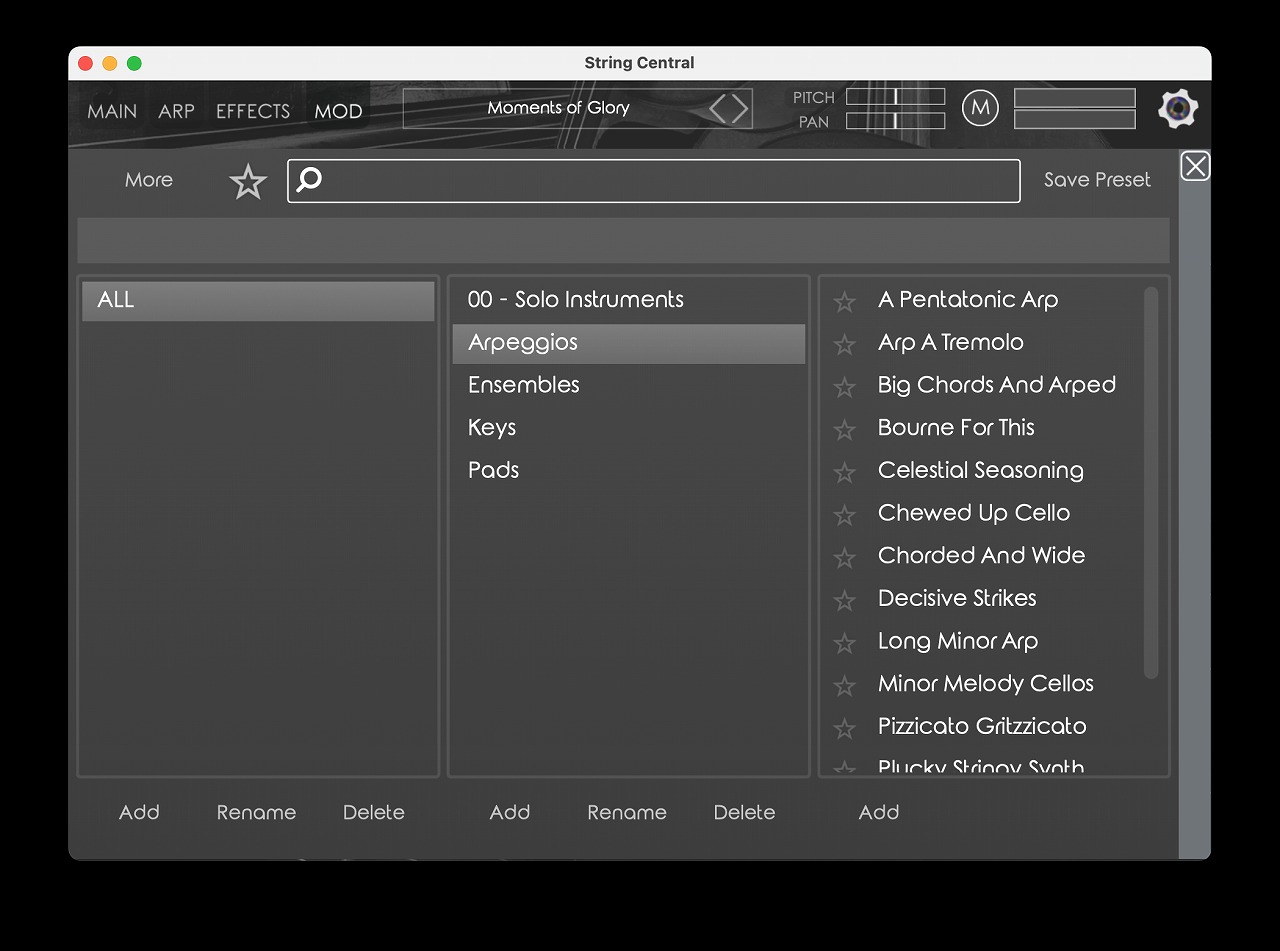Mark Decisive Strikes as favorite
This screenshot has width=1280, height=951.
(x=845, y=600)
